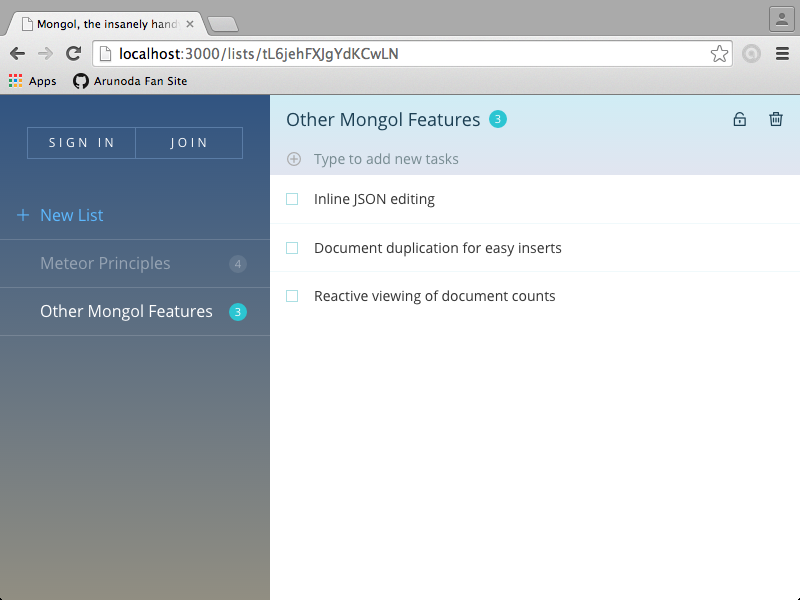The image size is (800, 600).
Task: Click the New List plus icon
Action: [23, 215]
